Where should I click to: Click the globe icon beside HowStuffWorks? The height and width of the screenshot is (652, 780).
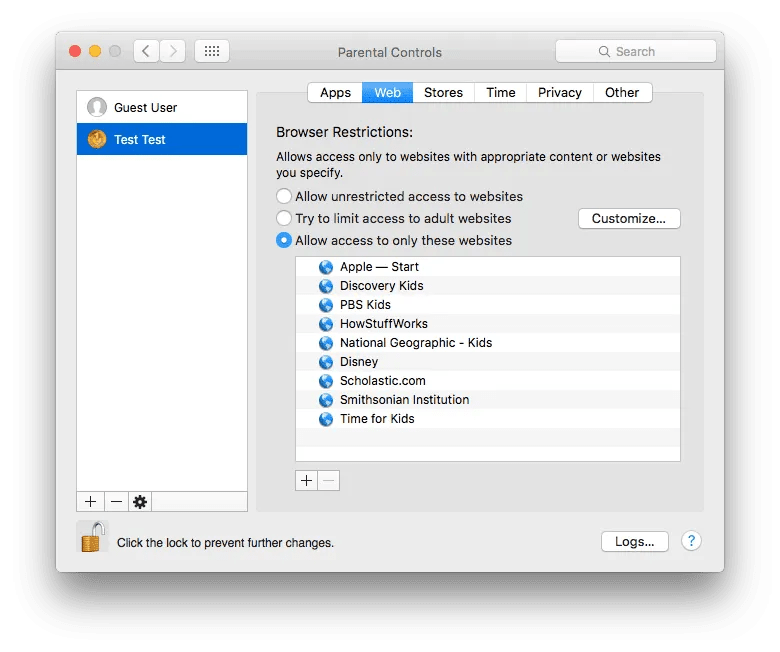coord(326,324)
